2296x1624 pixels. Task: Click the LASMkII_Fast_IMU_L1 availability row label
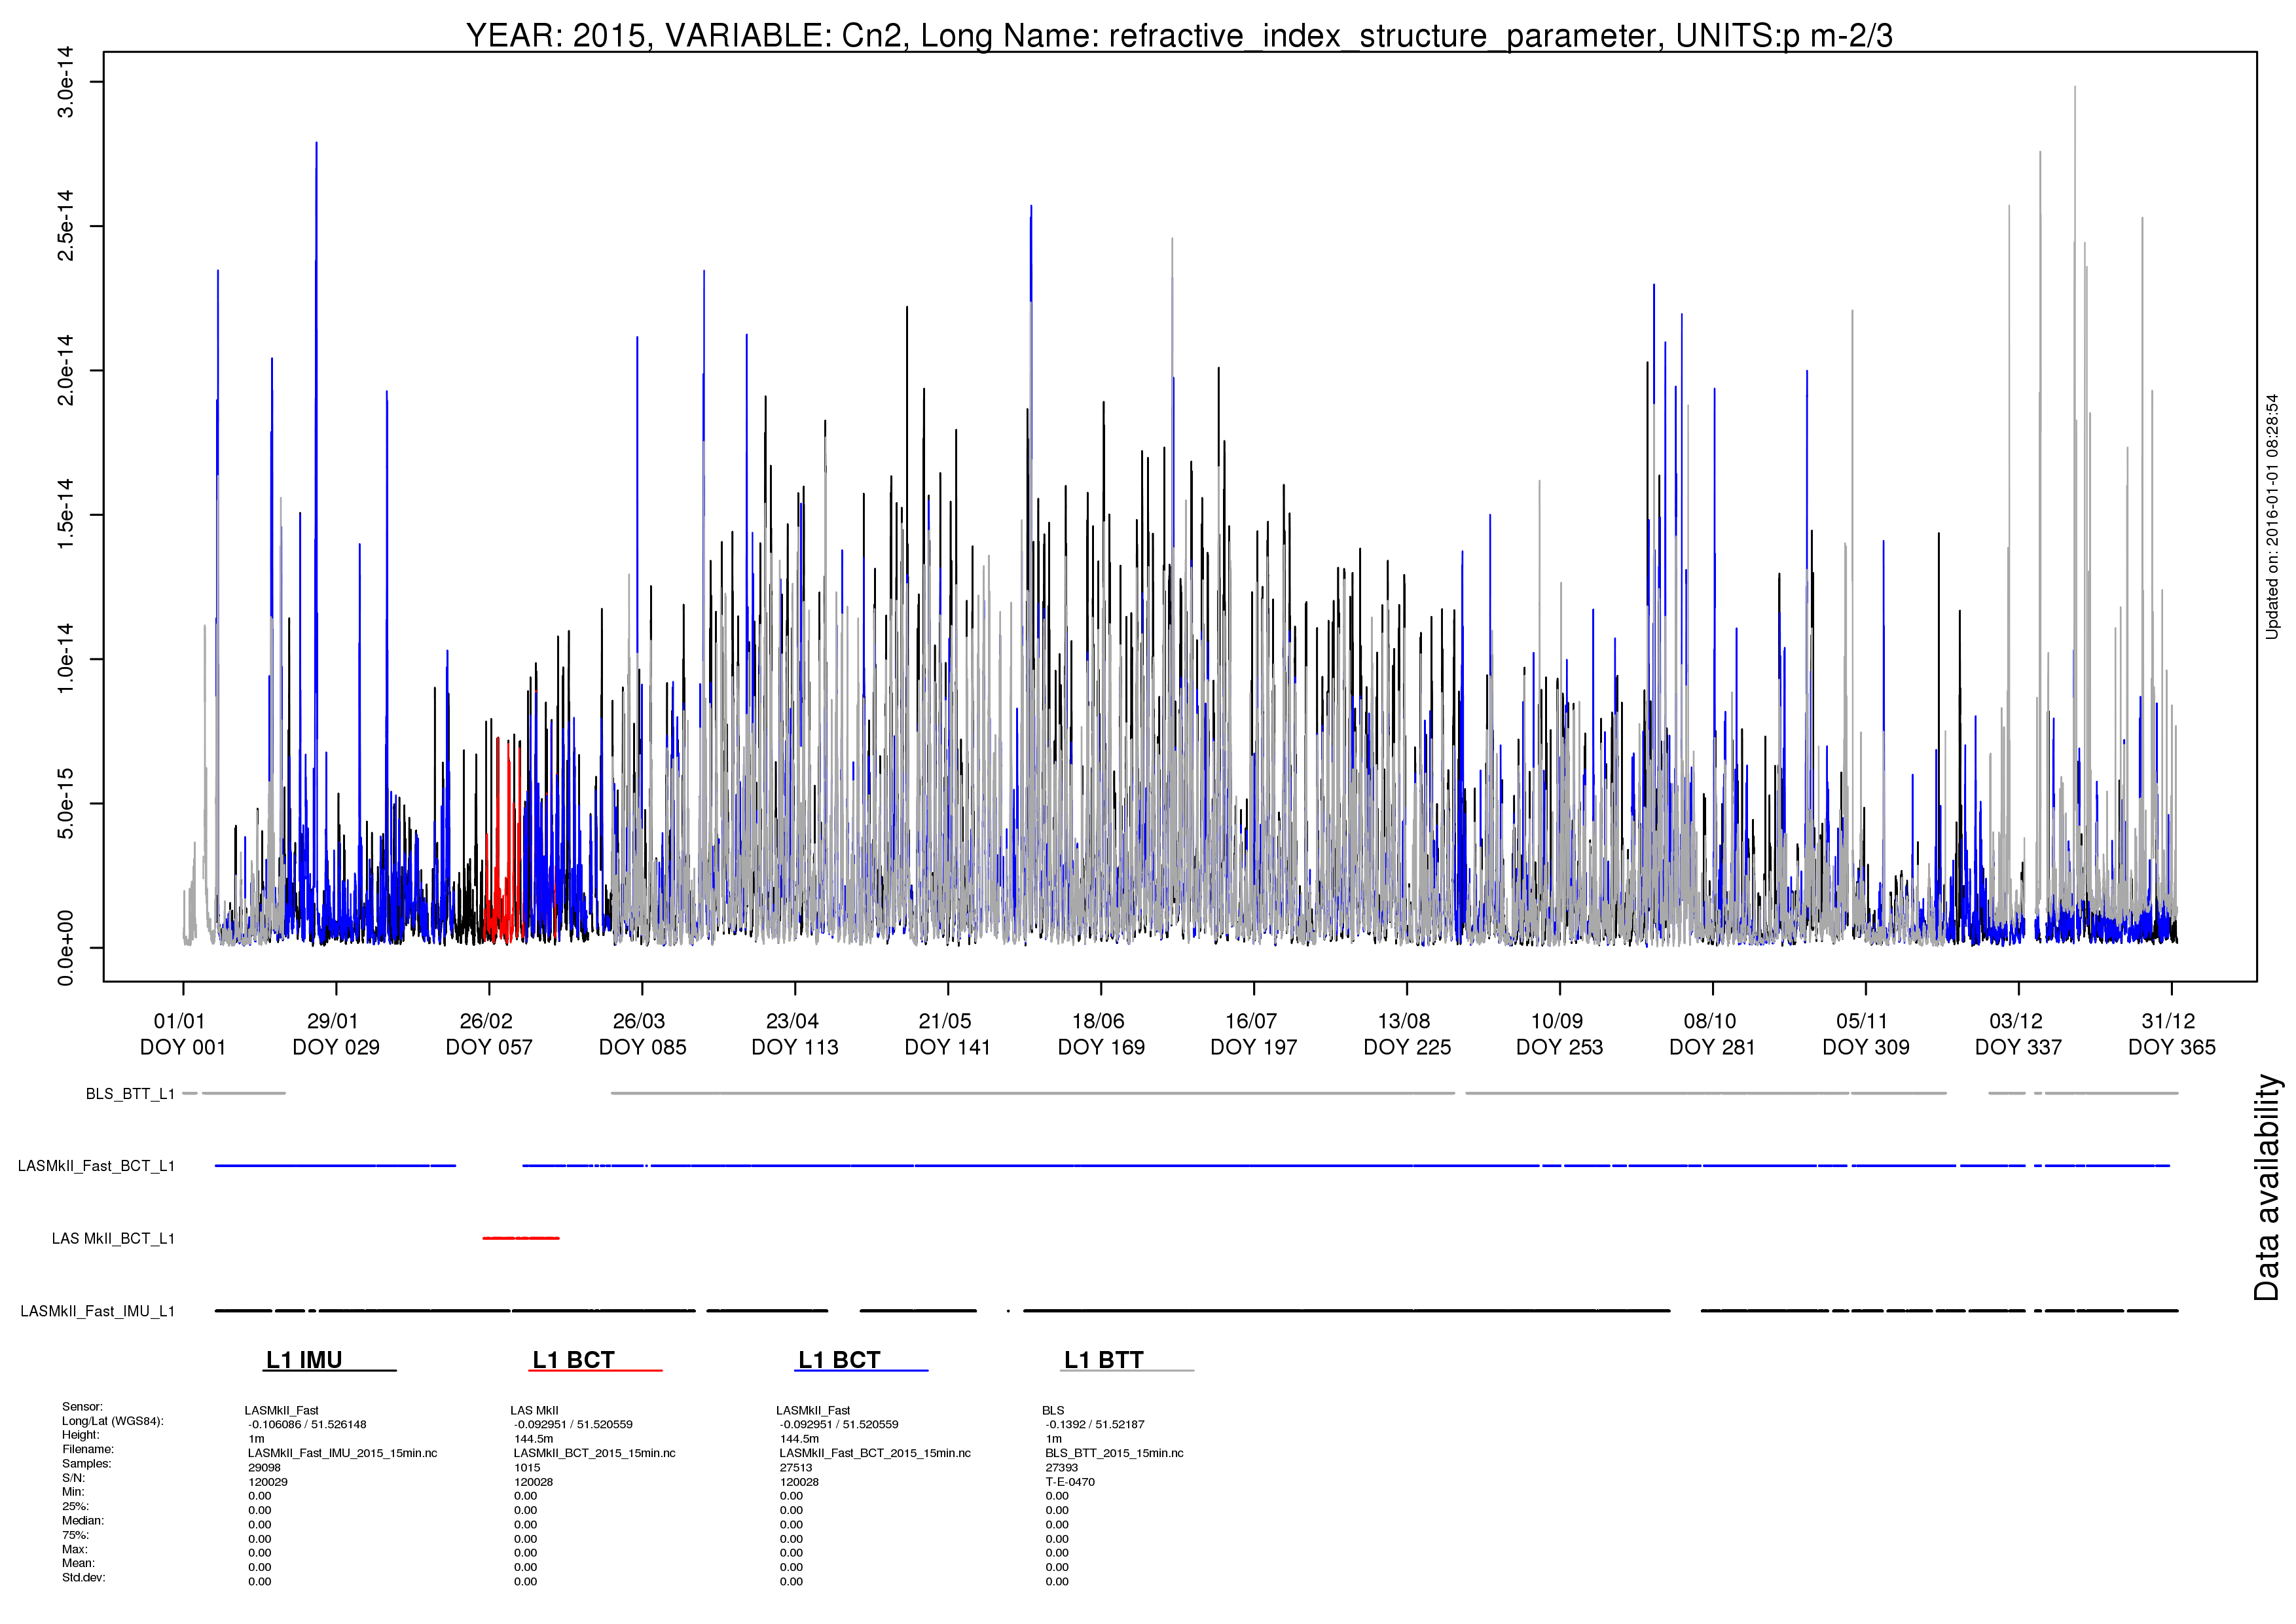pos(97,1311)
